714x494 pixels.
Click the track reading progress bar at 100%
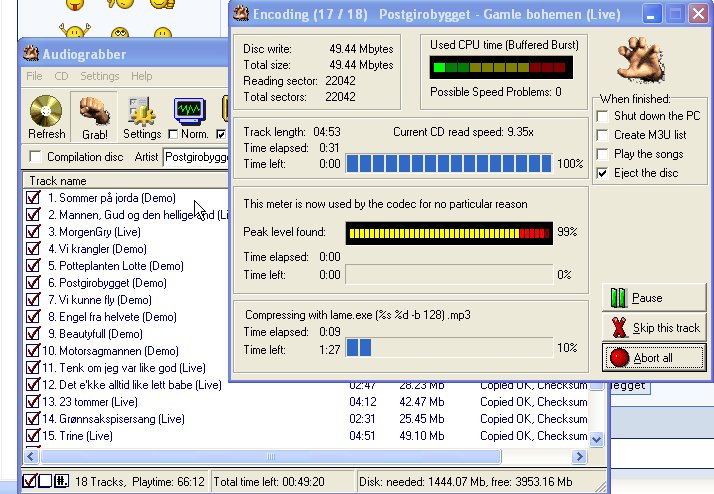(449, 163)
